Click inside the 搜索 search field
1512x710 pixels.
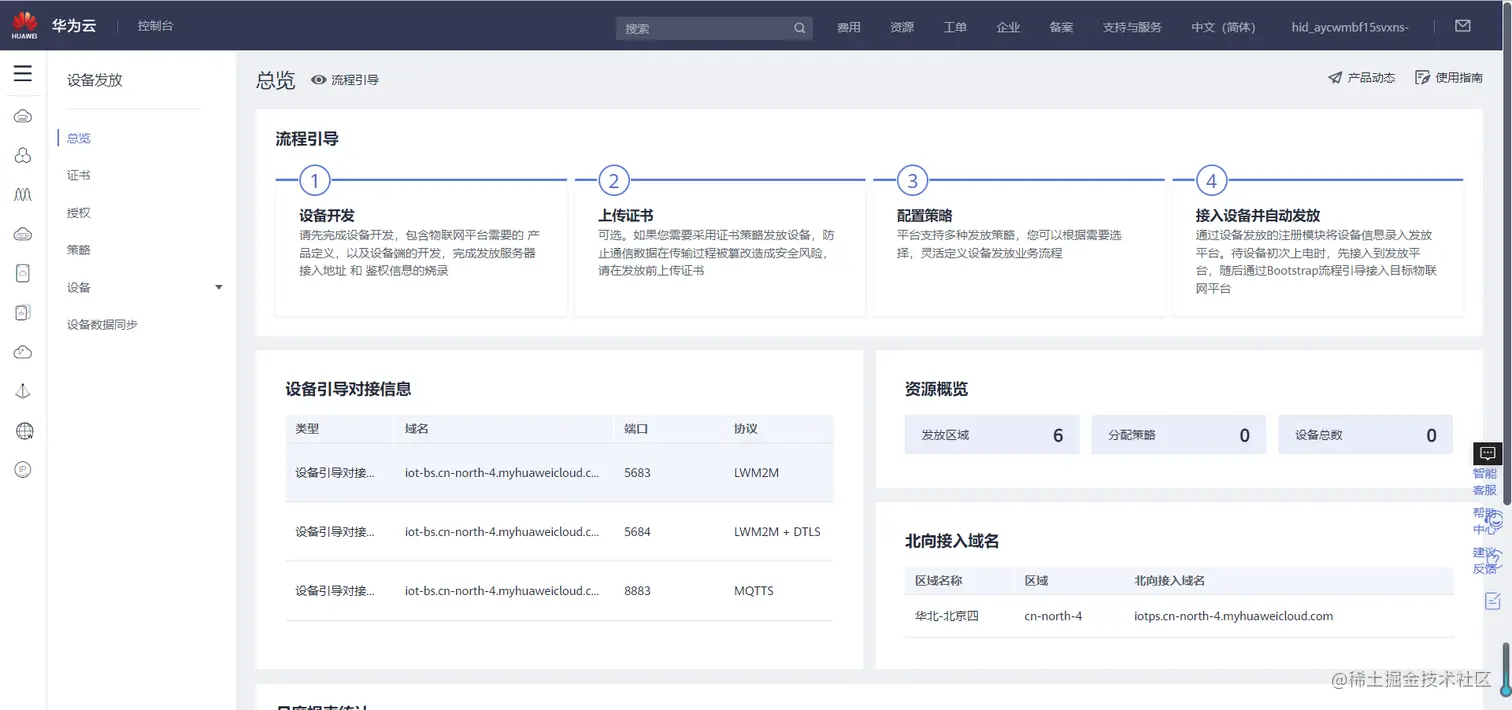700,27
